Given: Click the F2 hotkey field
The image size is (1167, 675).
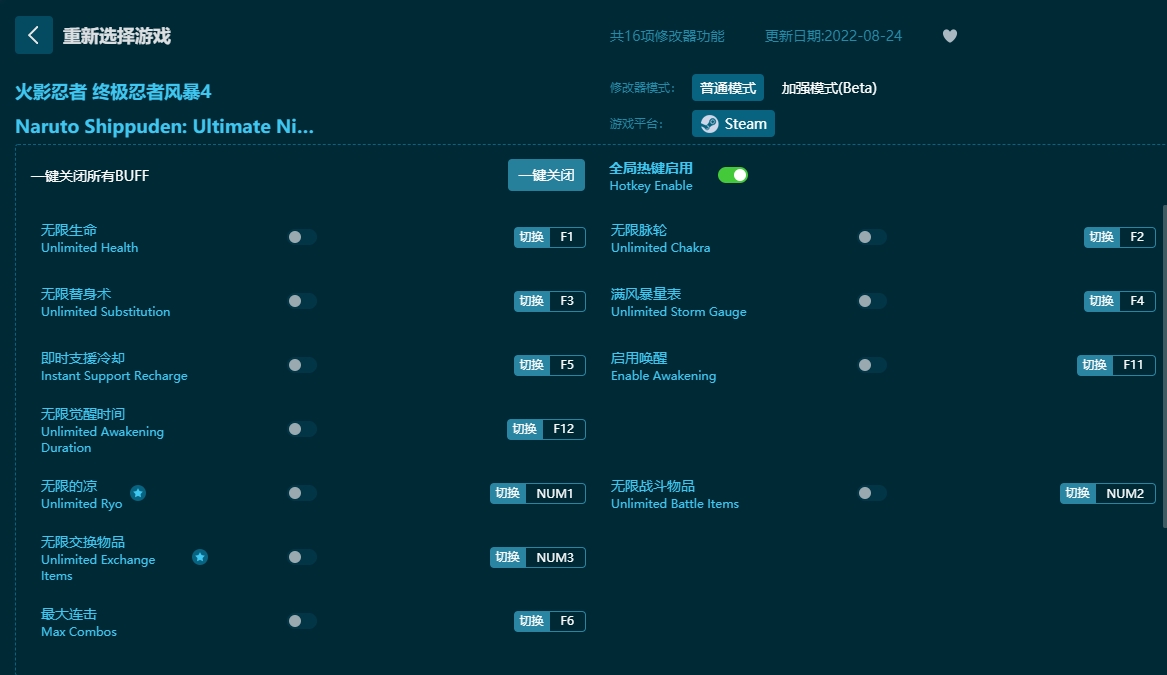Looking at the screenshot, I should [x=1137, y=237].
